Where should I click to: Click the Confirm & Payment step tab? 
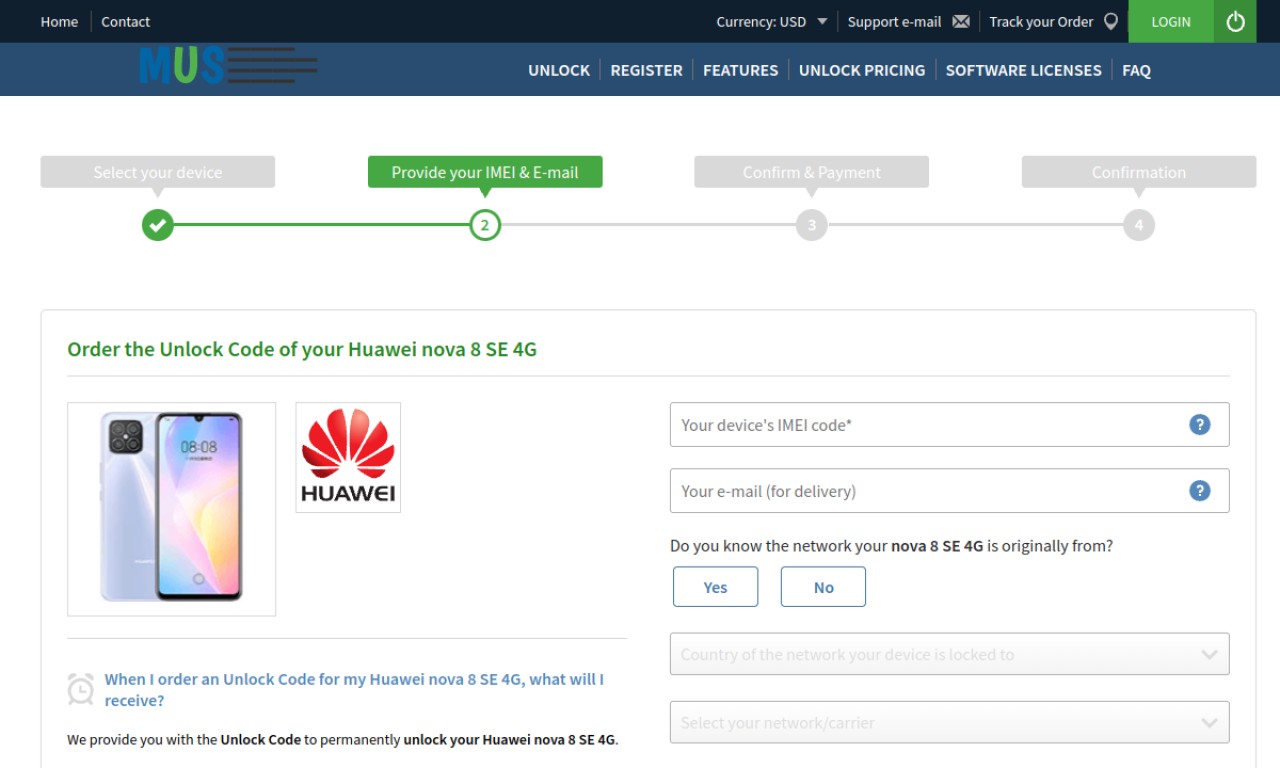(x=812, y=172)
